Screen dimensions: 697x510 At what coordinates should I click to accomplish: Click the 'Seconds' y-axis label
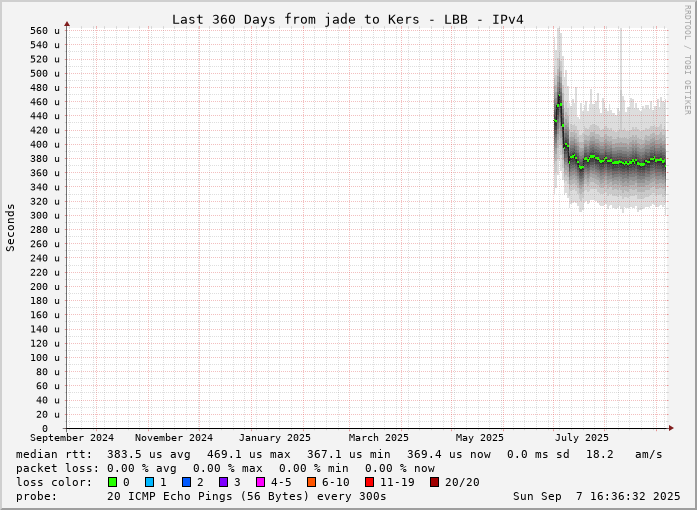(x=10, y=228)
